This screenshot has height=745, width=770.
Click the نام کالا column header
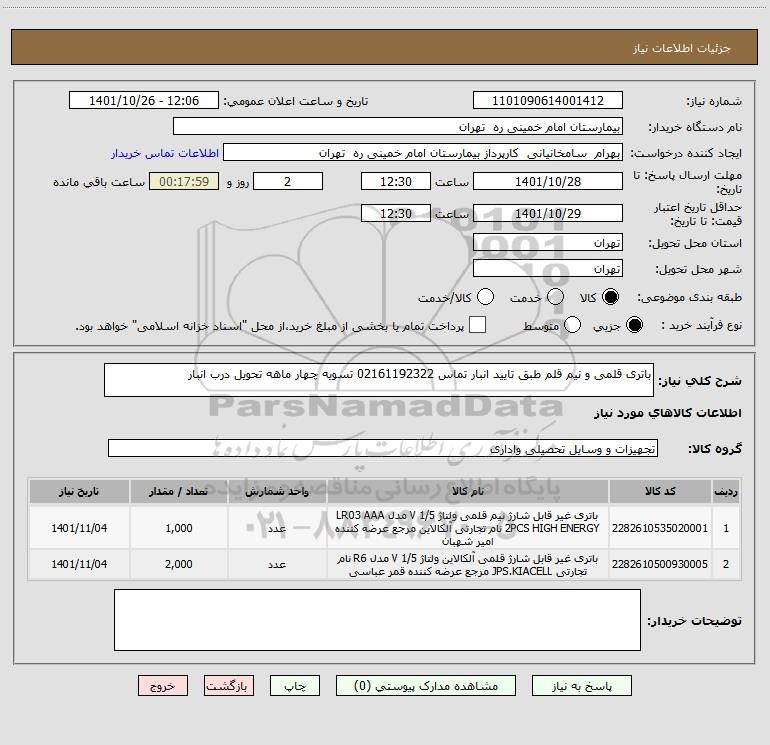pos(468,491)
